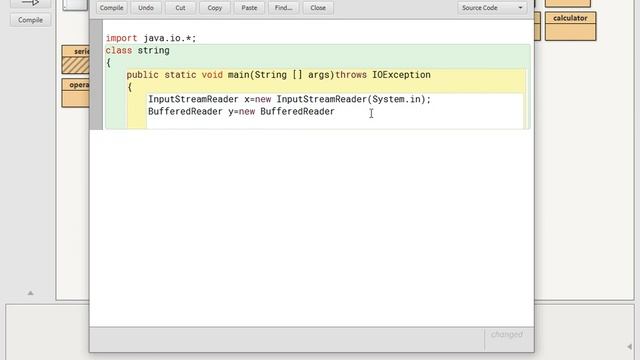Click the collapse triangle in left sidebar
Image resolution: width=640 pixels, height=360 pixels.
30,293
